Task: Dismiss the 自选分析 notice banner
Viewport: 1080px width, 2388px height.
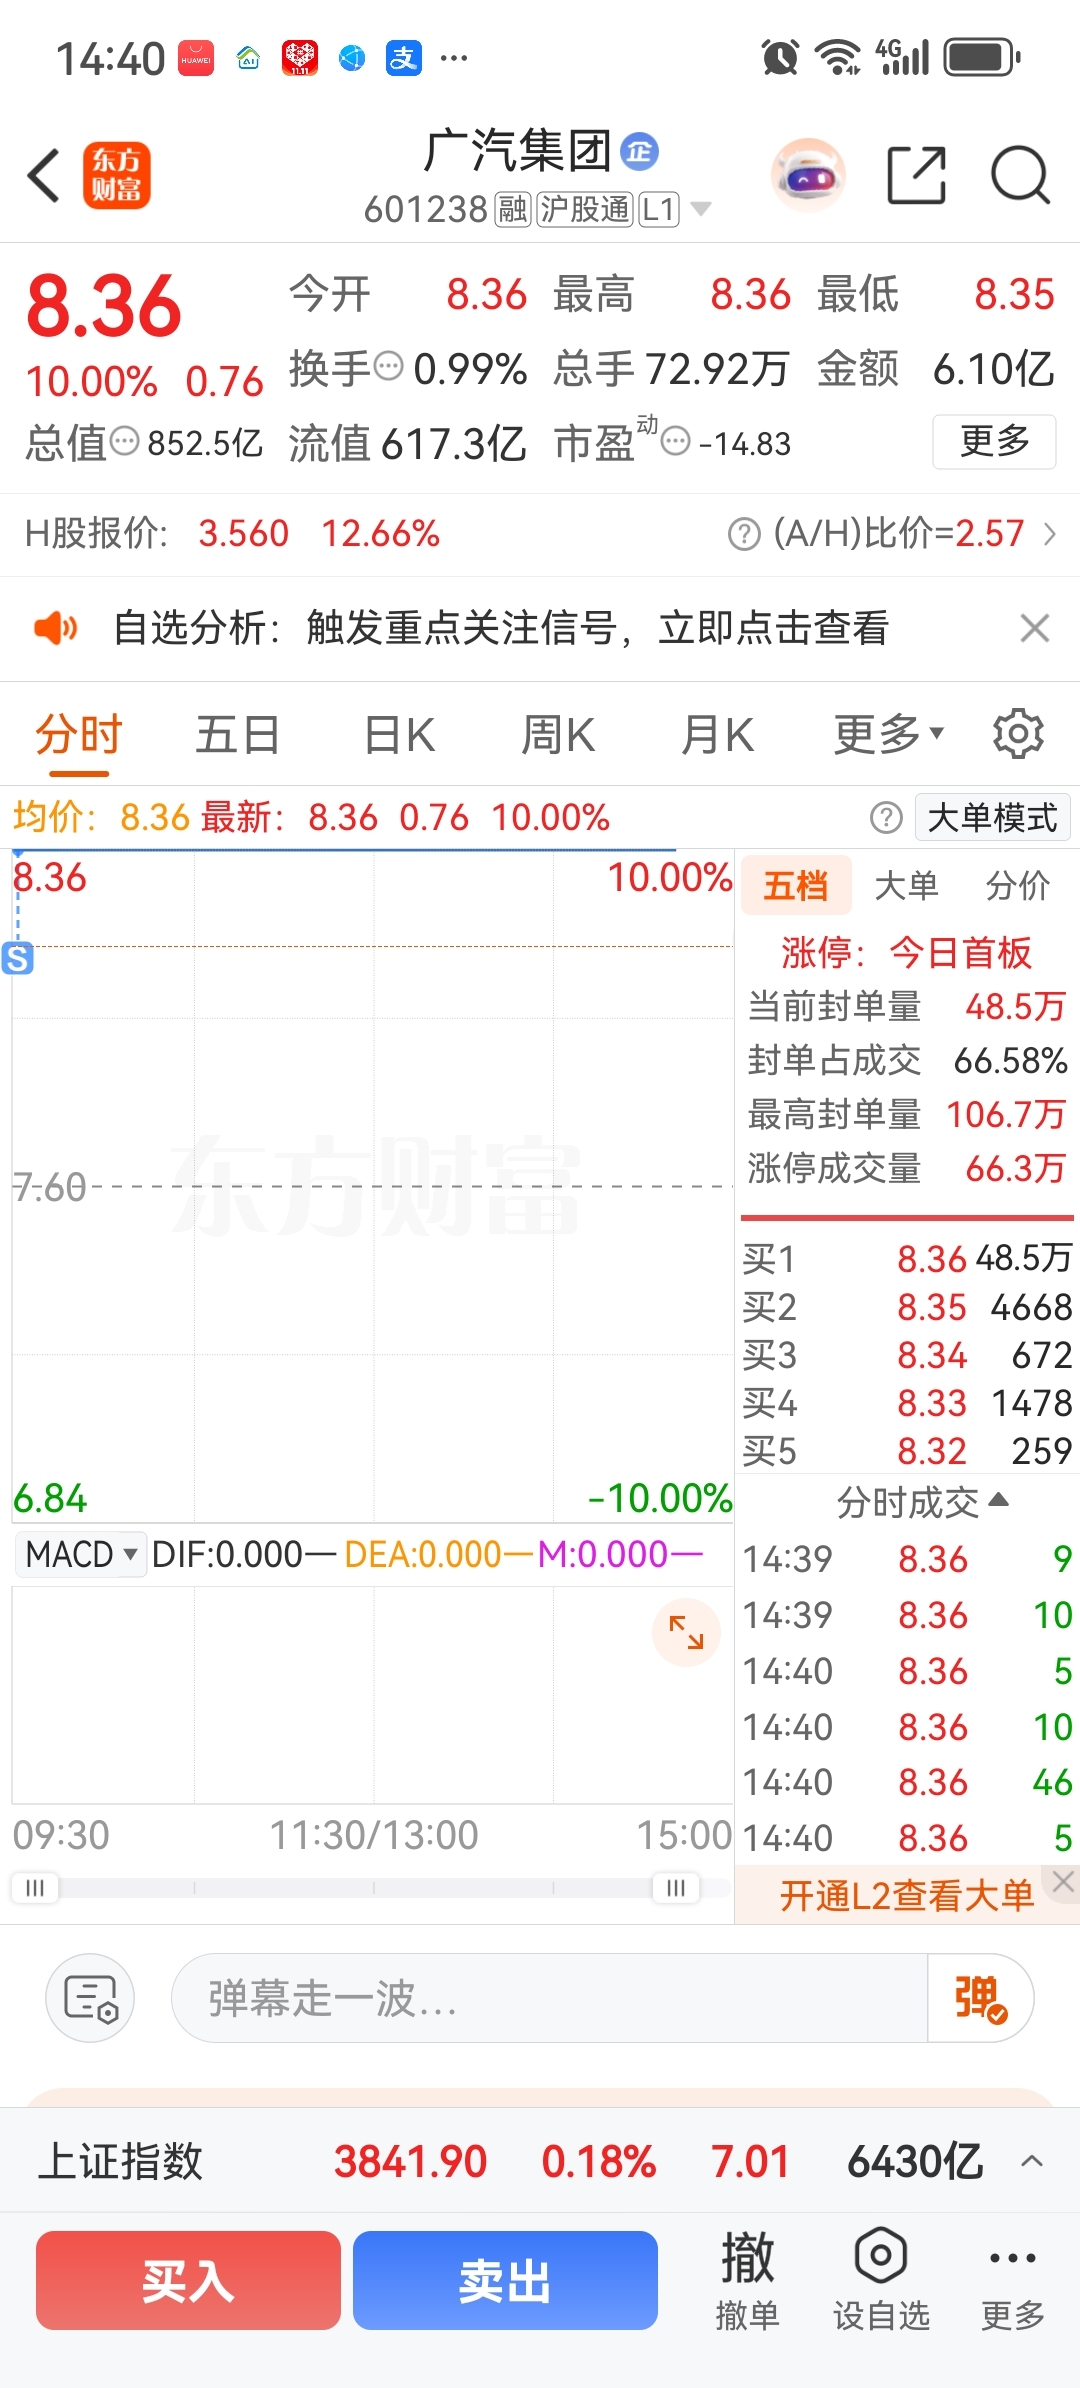Action: [x=1035, y=628]
